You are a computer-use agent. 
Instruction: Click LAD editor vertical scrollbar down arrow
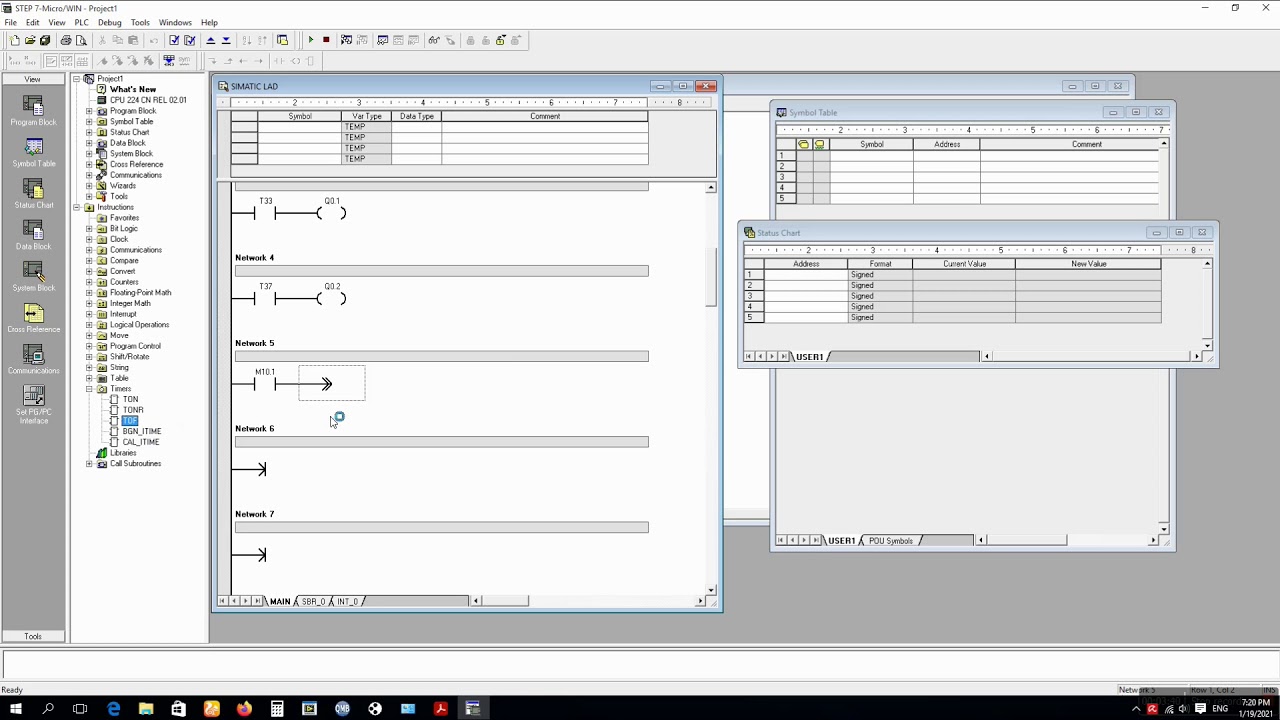pos(711,590)
